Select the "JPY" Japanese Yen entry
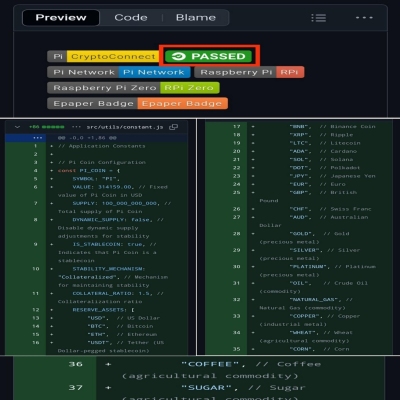The image size is (400, 400). click(x=332, y=176)
